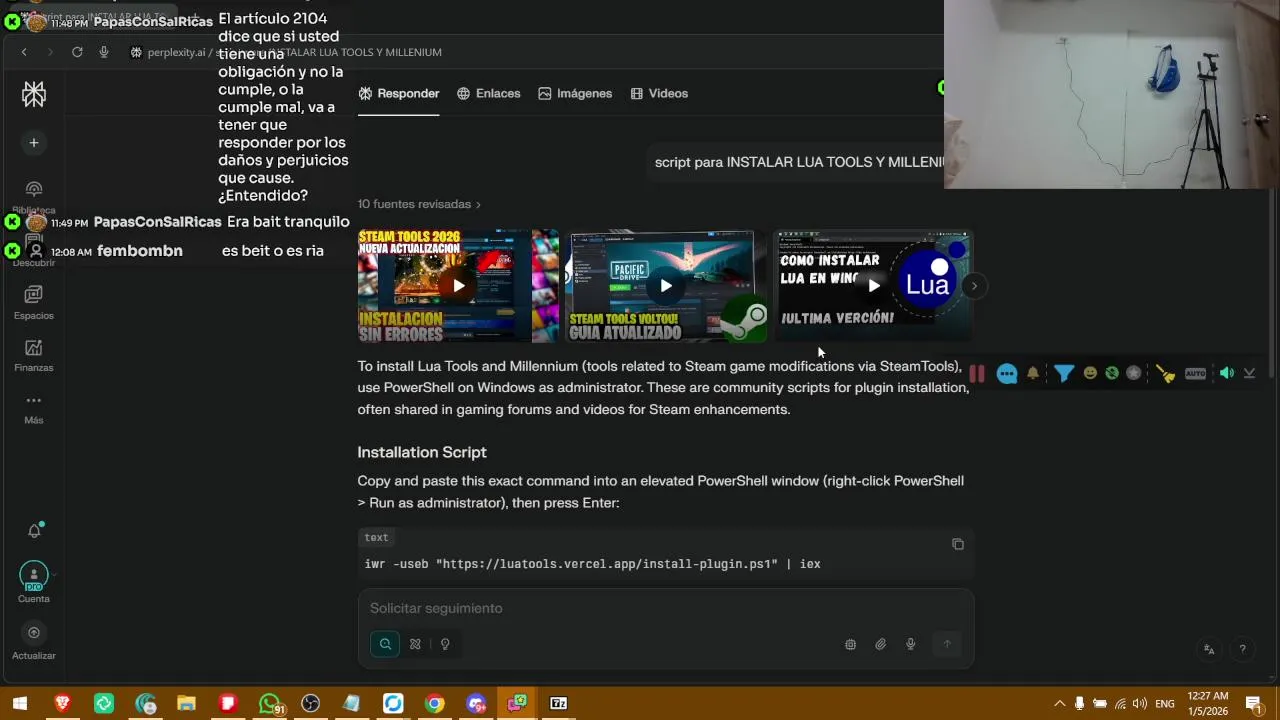
Task: Open the Cuenta account menu
Action: tap(34, 583)
